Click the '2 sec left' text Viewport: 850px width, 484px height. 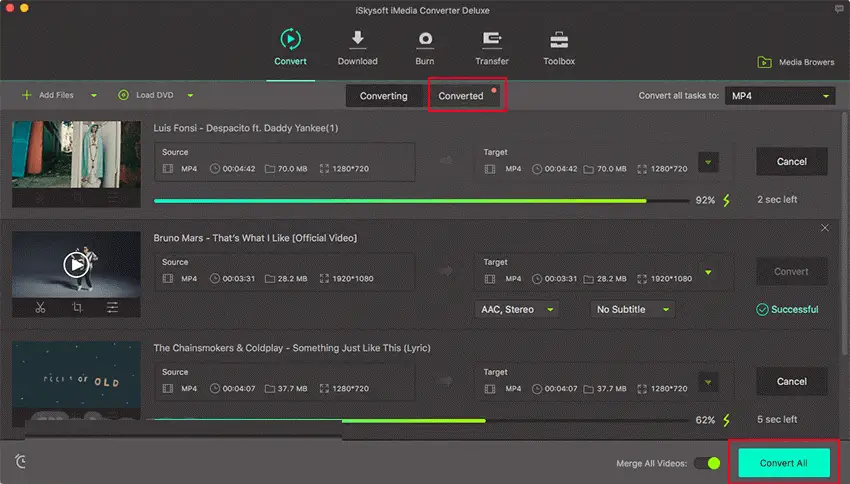777,199
